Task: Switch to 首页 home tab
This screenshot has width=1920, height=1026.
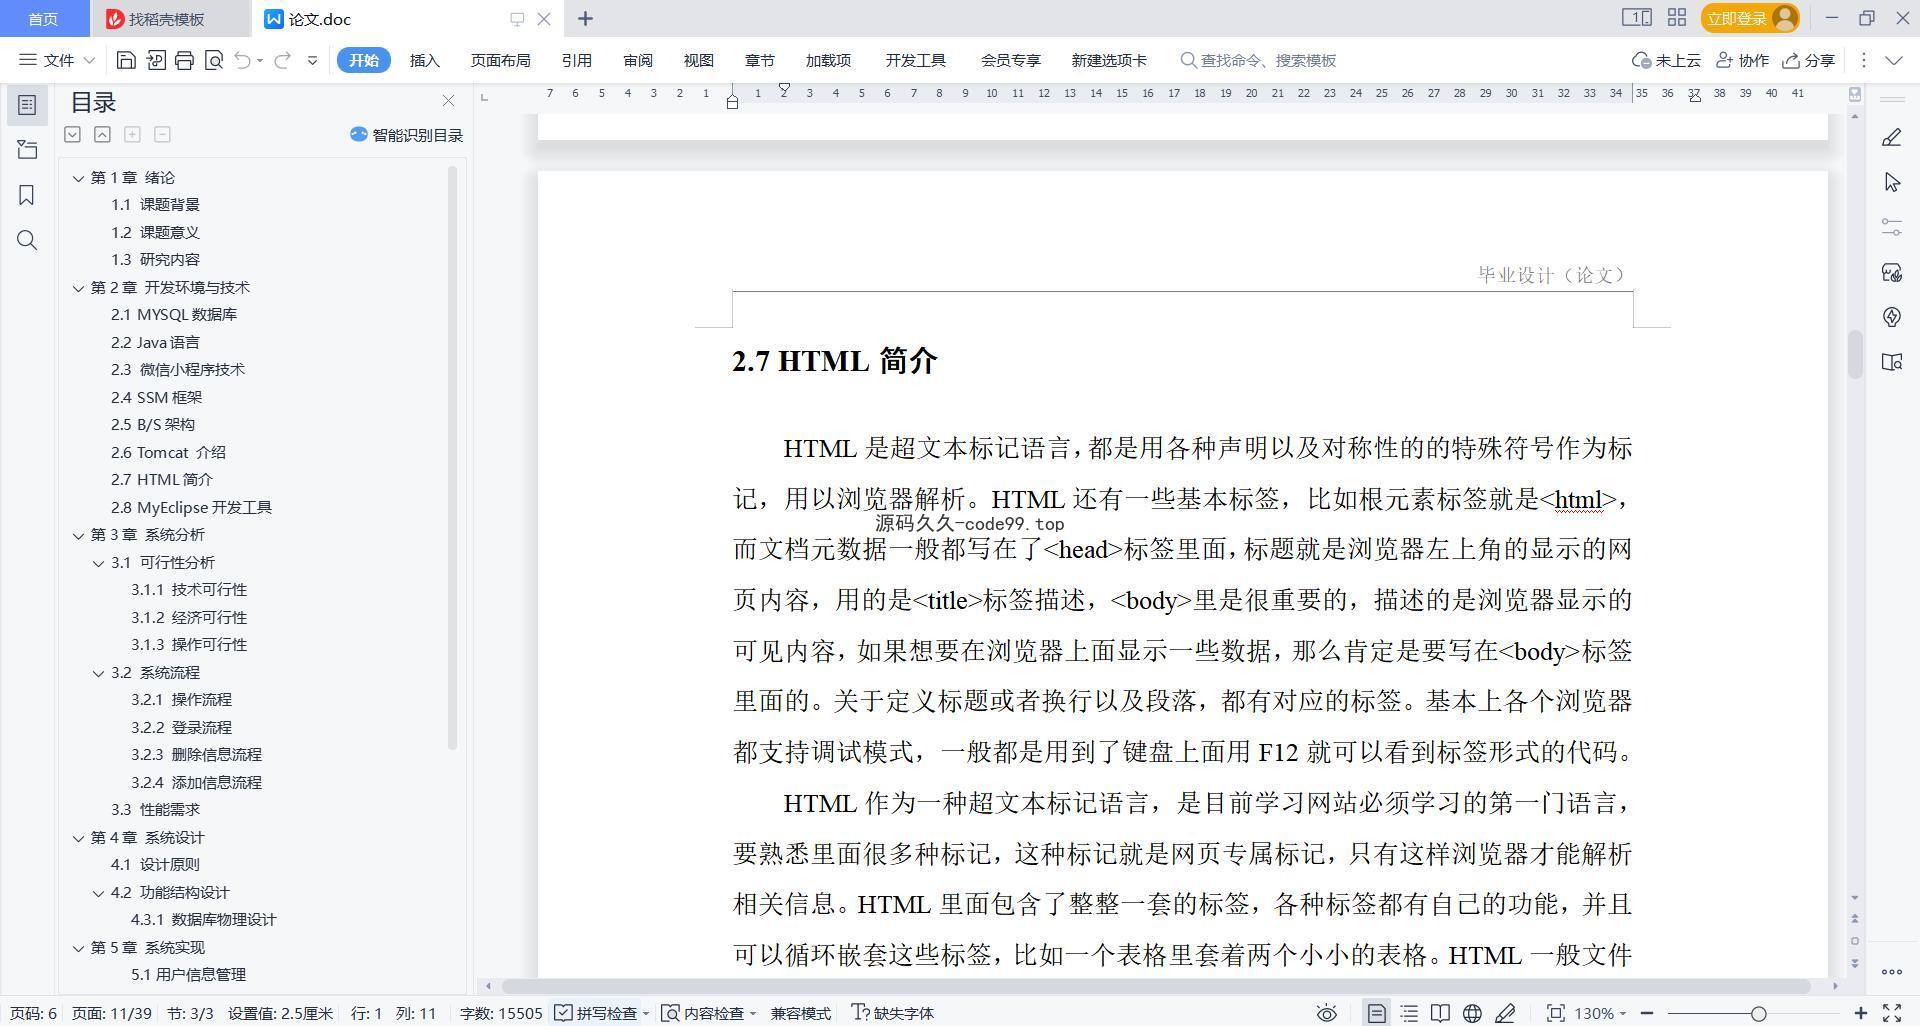Action: (x=43, y=19)
